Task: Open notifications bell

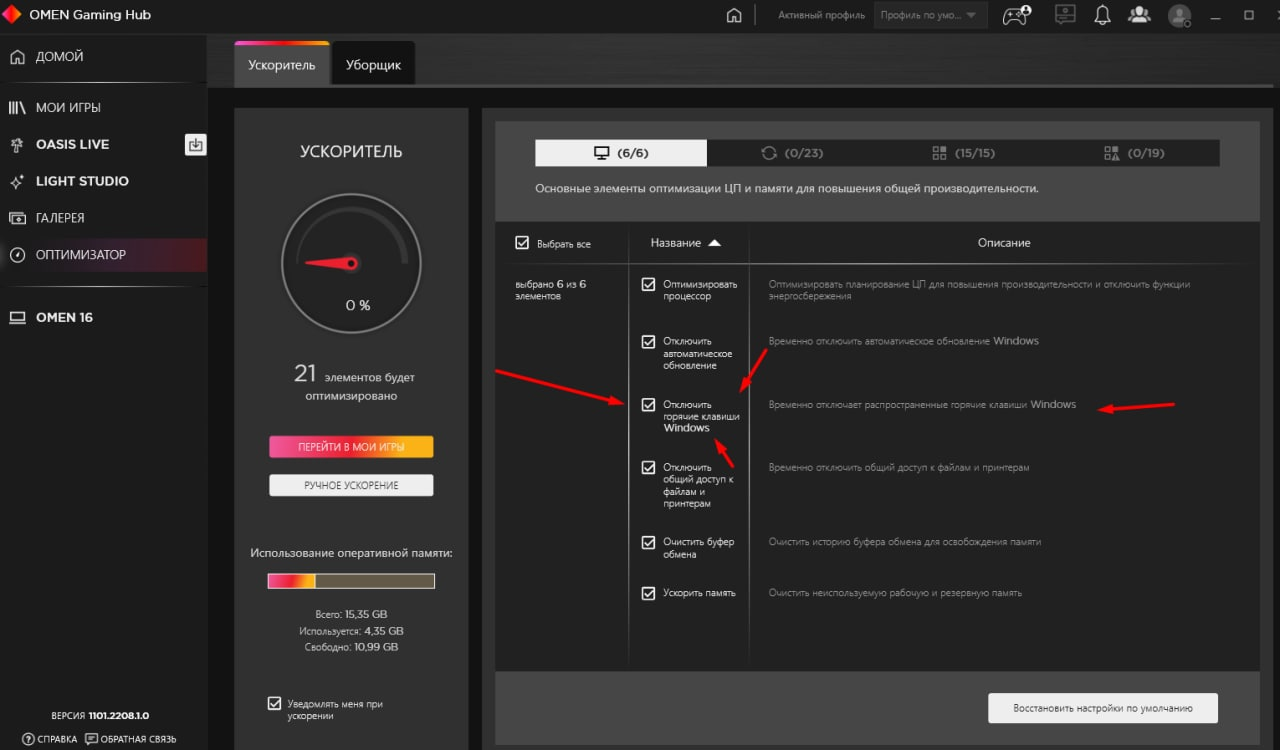Action: point(1102,15)
